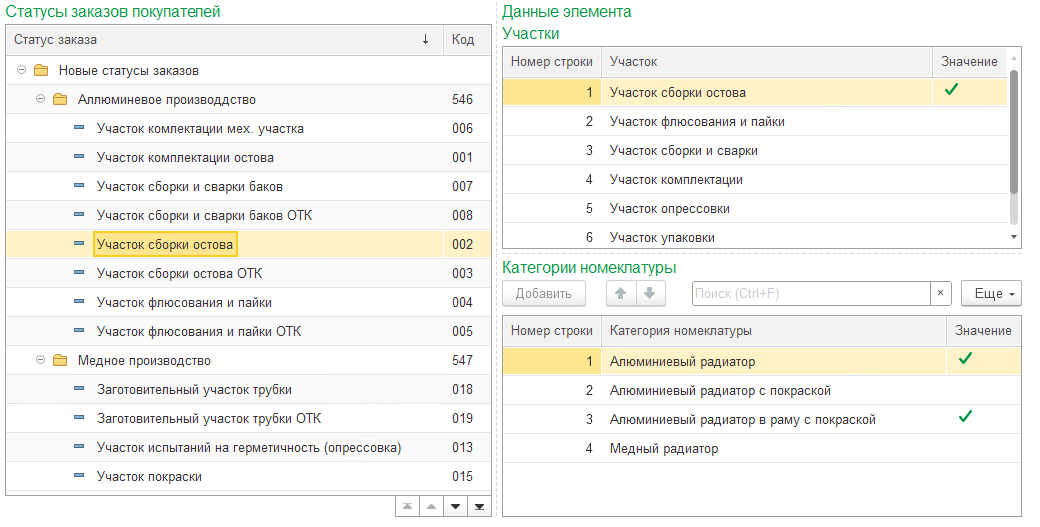Click item icon beside Участок покраски
Viewport: 1040px width, 527px height.
click(x=79, y=477)
